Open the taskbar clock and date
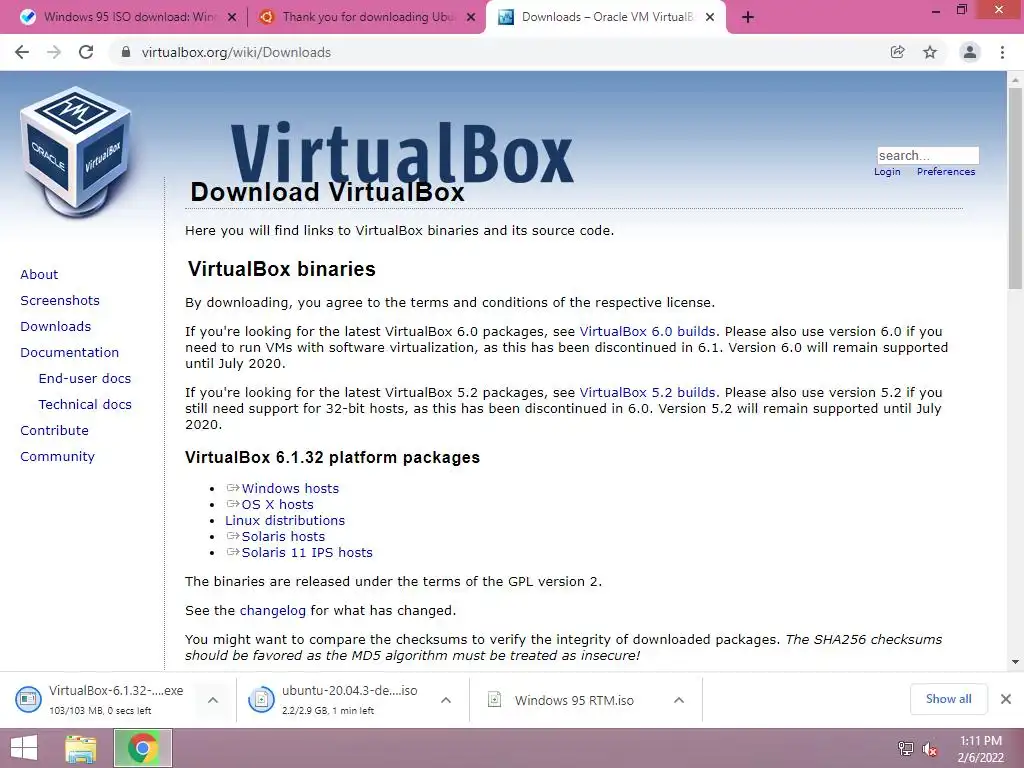Image resolution: width=1024 pixels, height=768 pixels. (x=980, y=749)
